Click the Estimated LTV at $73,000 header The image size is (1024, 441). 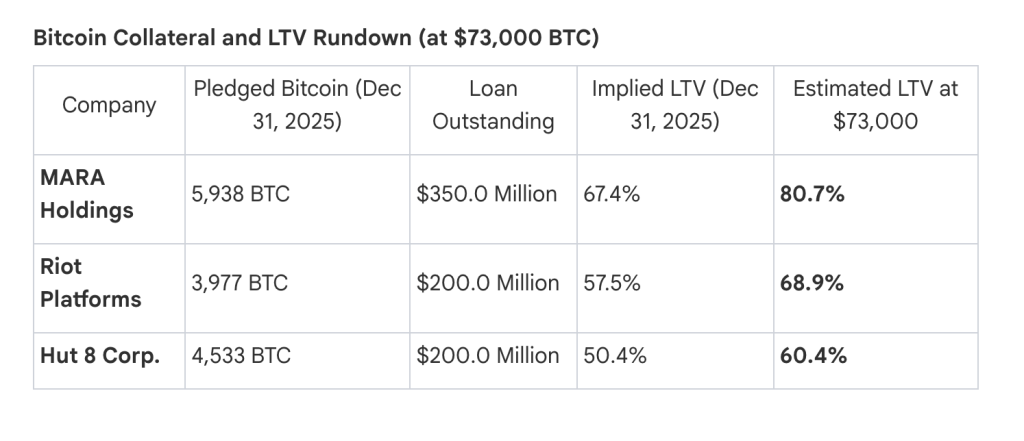pyautogui.click(x=875, y=105)
